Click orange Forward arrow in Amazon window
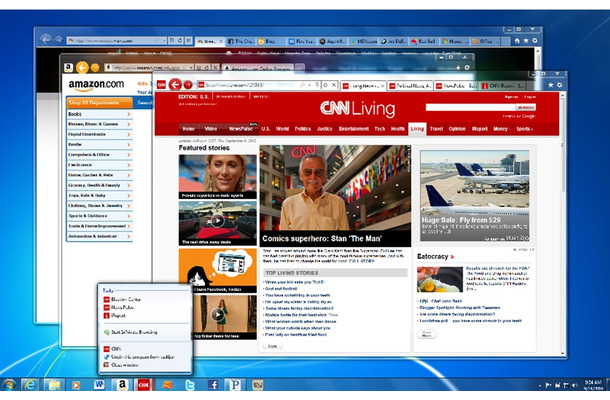This screenshot has width=610, height=400. [95, 68]
